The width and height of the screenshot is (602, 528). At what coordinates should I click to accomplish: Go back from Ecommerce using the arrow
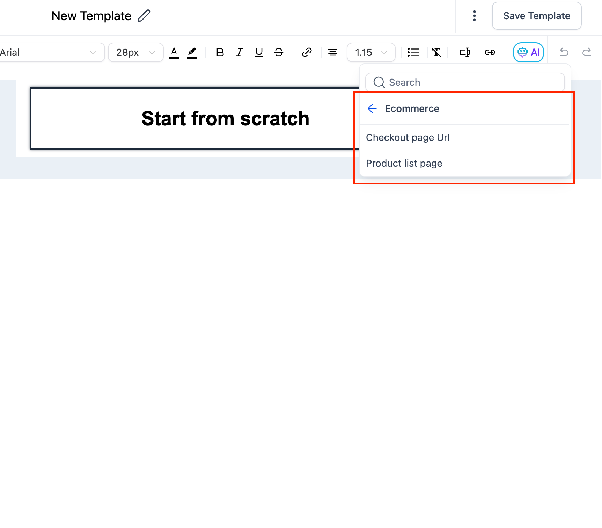coord(372,109)
